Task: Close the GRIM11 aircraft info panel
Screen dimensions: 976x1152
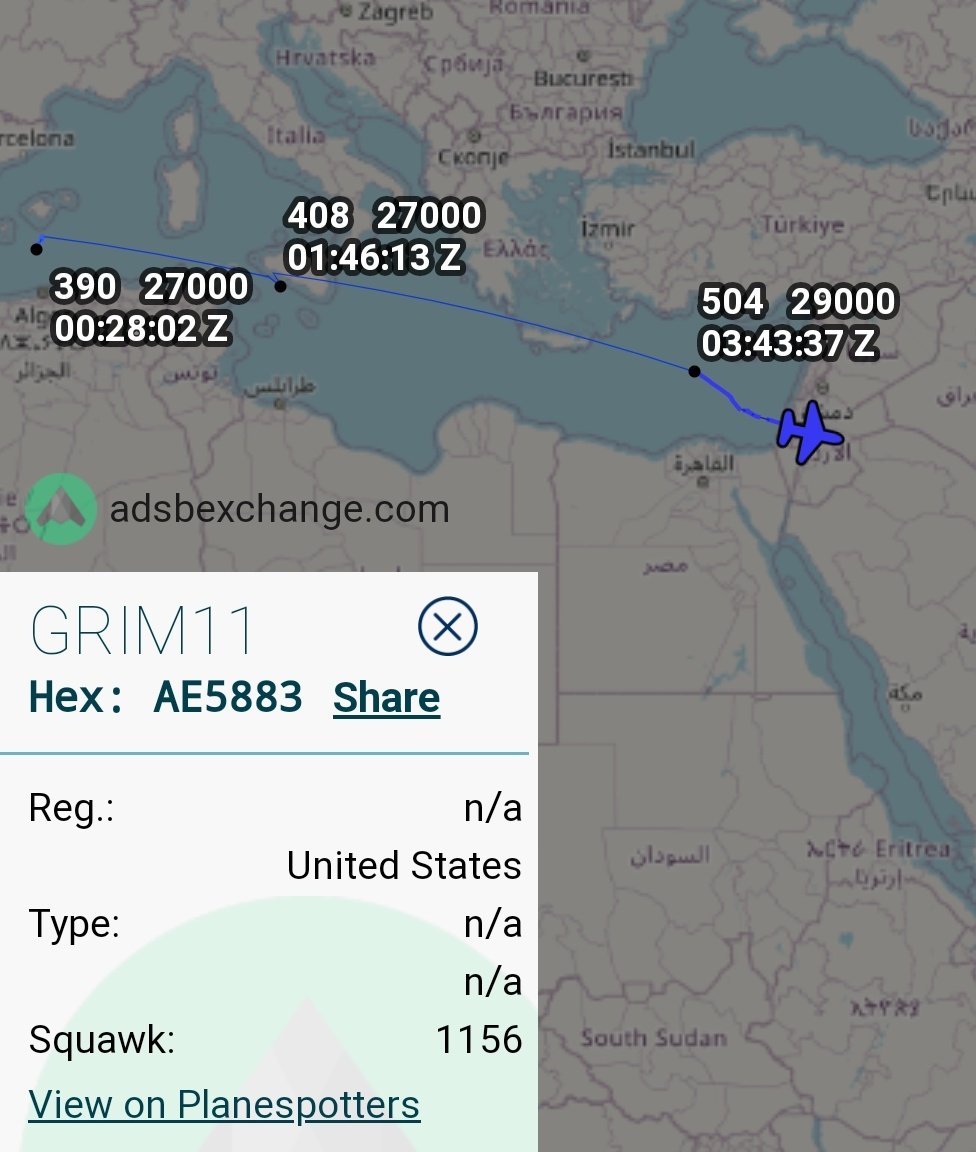Action: 448,627
